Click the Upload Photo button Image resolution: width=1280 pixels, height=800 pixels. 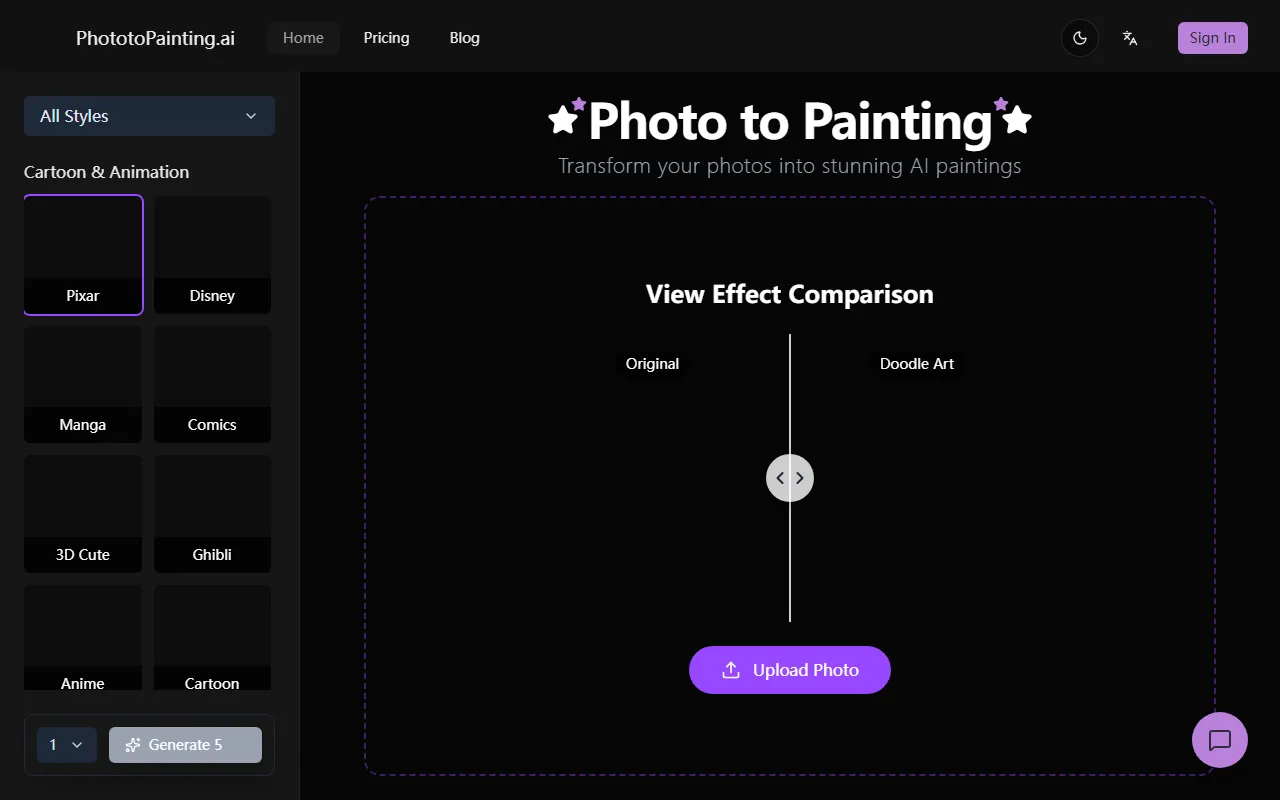[x=789, y=670]
